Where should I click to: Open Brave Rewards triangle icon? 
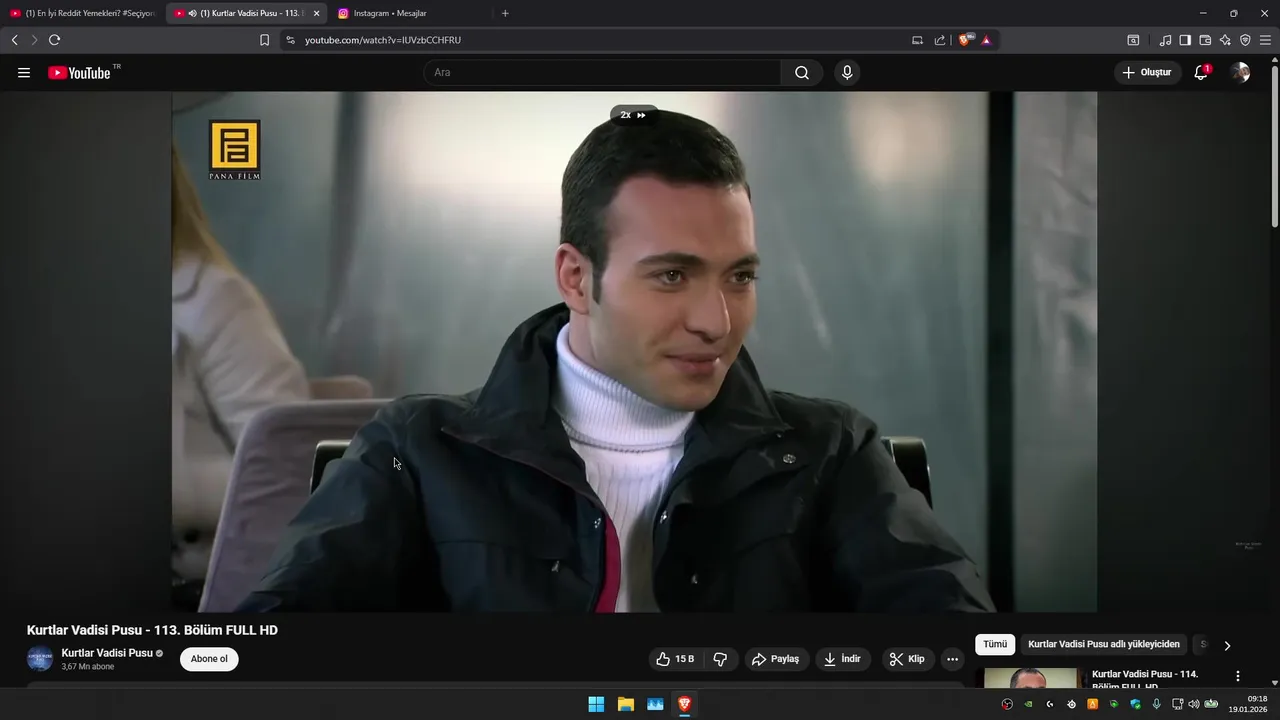pos(986,40)
